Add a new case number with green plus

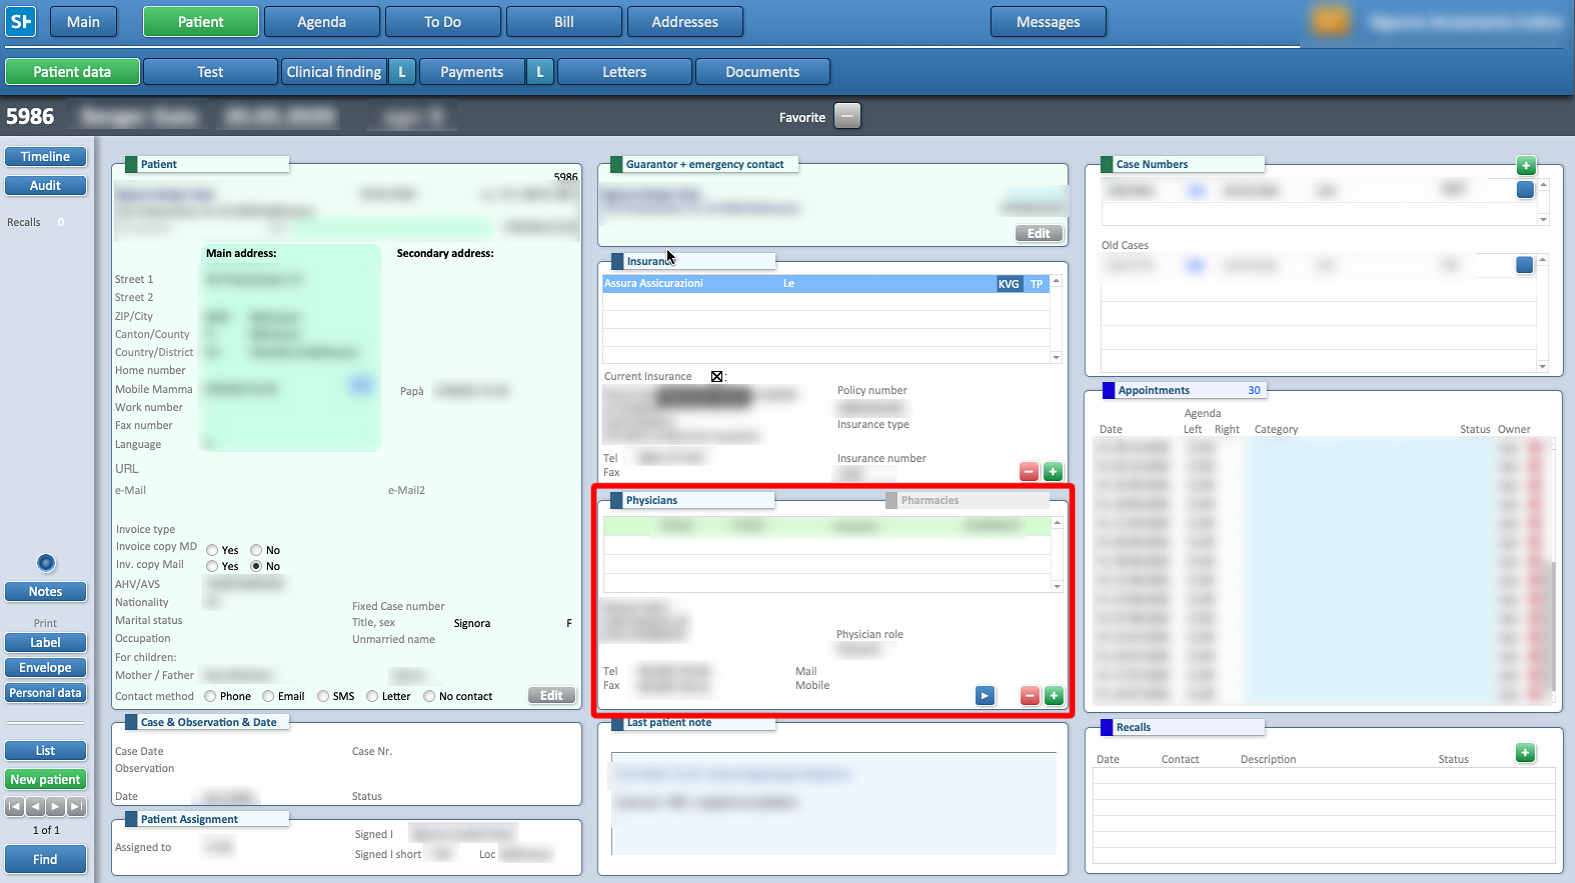click(x=1526, y=166)
